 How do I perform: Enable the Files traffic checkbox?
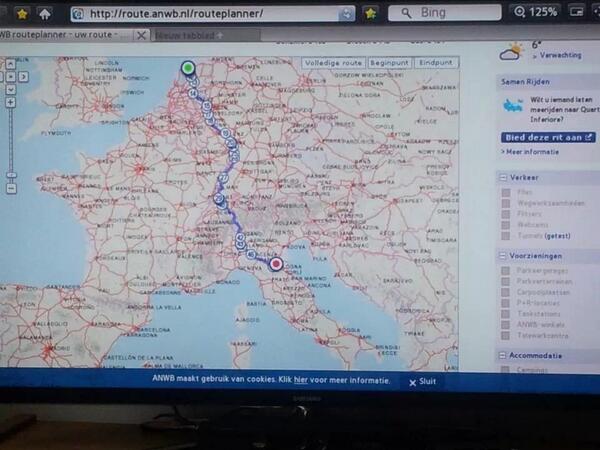(x=506, y=192)
